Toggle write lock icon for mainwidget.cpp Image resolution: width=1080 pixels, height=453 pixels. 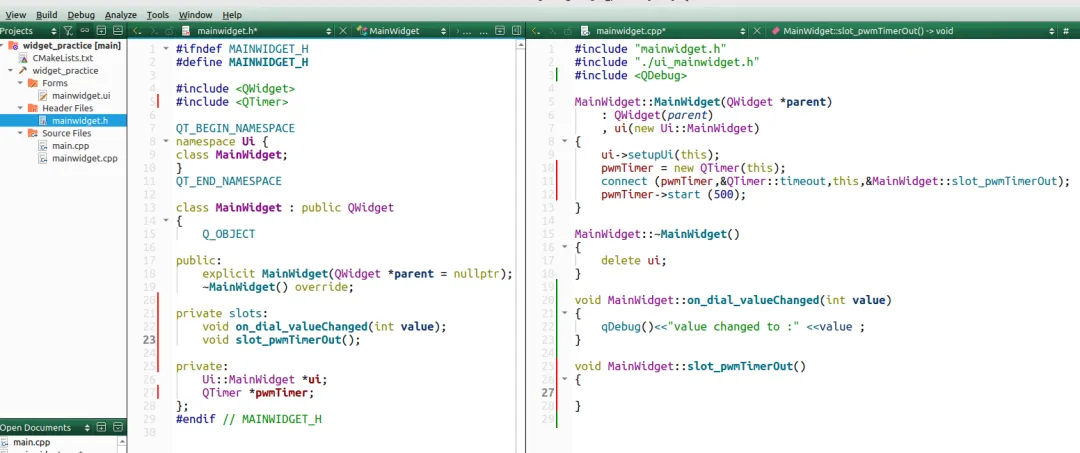(x=568, y=31)
